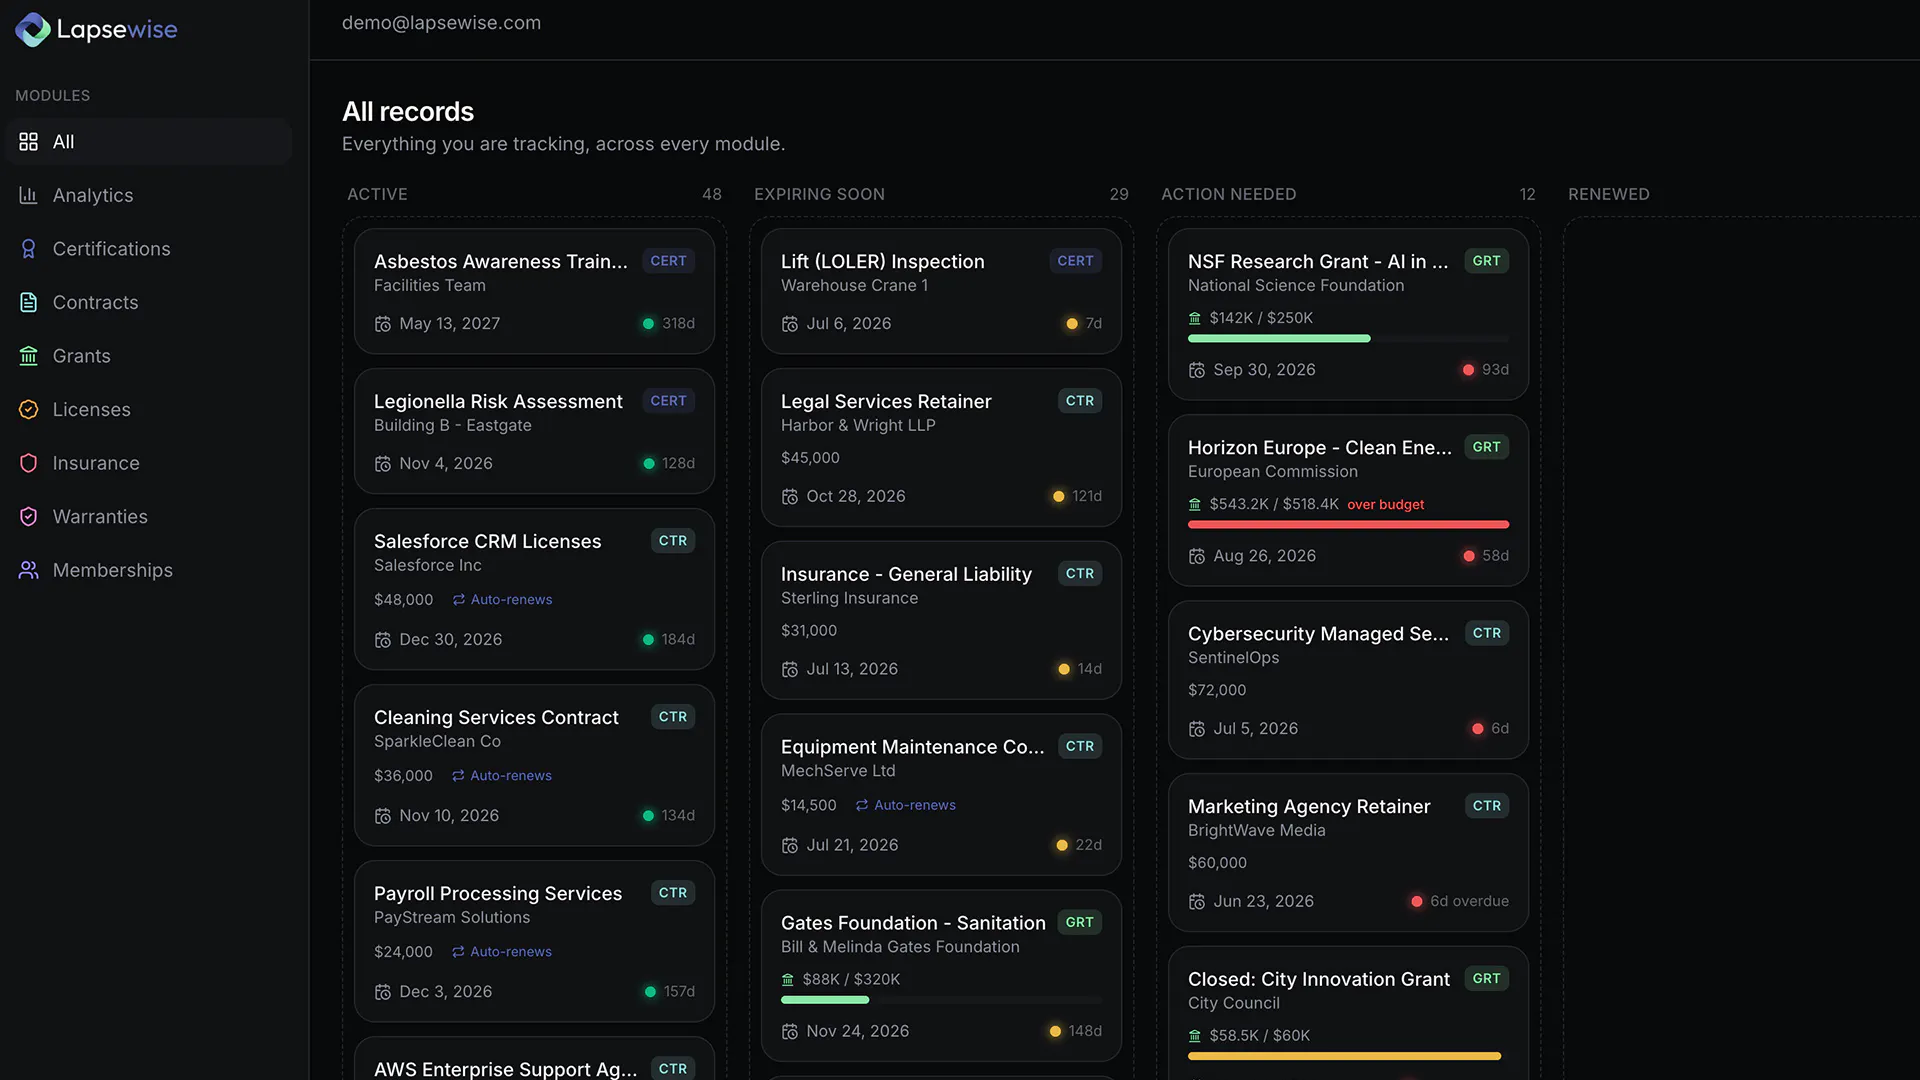
Task: Click the GRT tag on Horizon Europe card
Action: [1486, 447]
